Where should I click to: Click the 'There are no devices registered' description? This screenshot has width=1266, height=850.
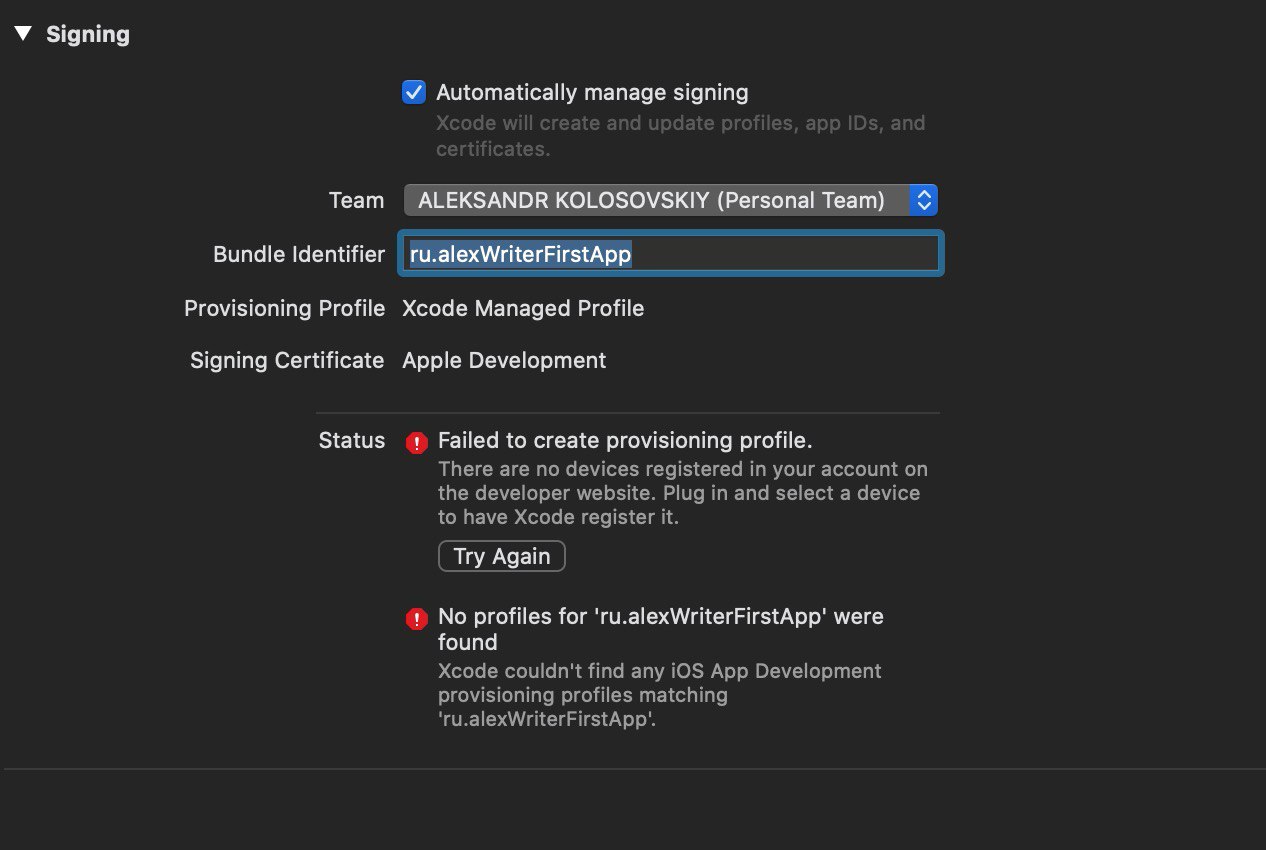(683, 493)
